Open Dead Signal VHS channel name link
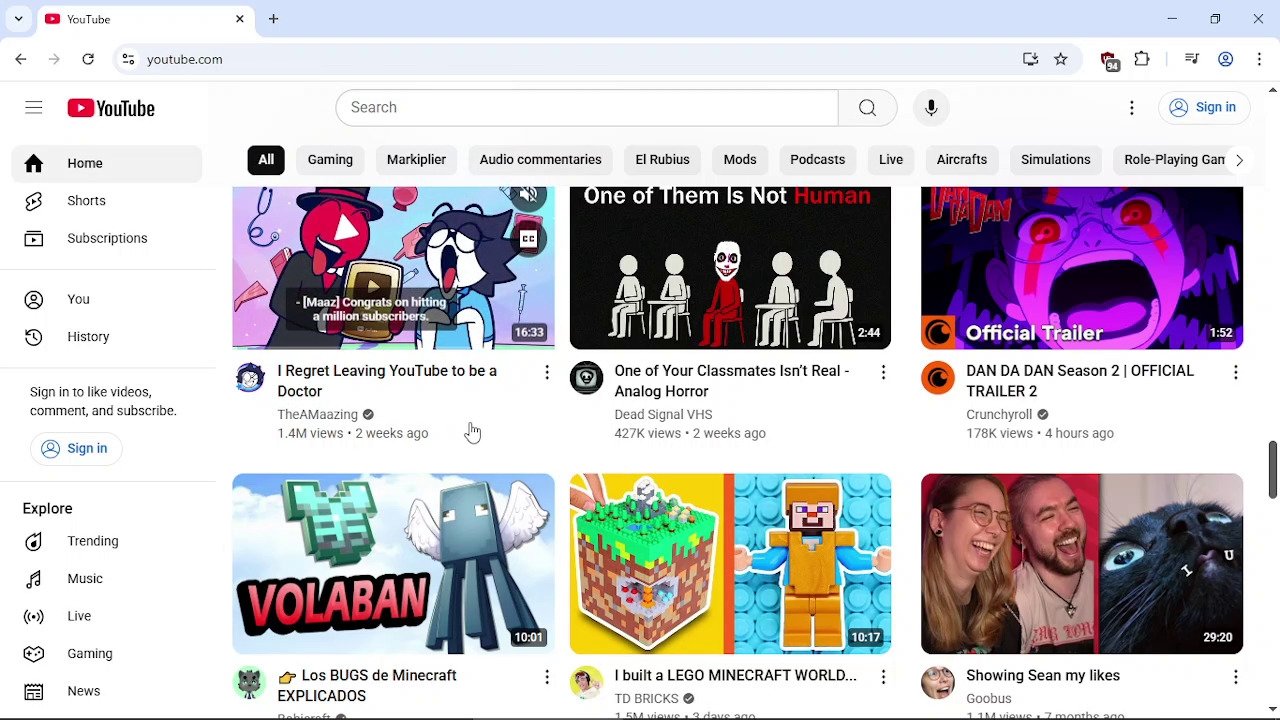Screen dimensions: 1280x720 pyautogui.click(x=663, y=414)
